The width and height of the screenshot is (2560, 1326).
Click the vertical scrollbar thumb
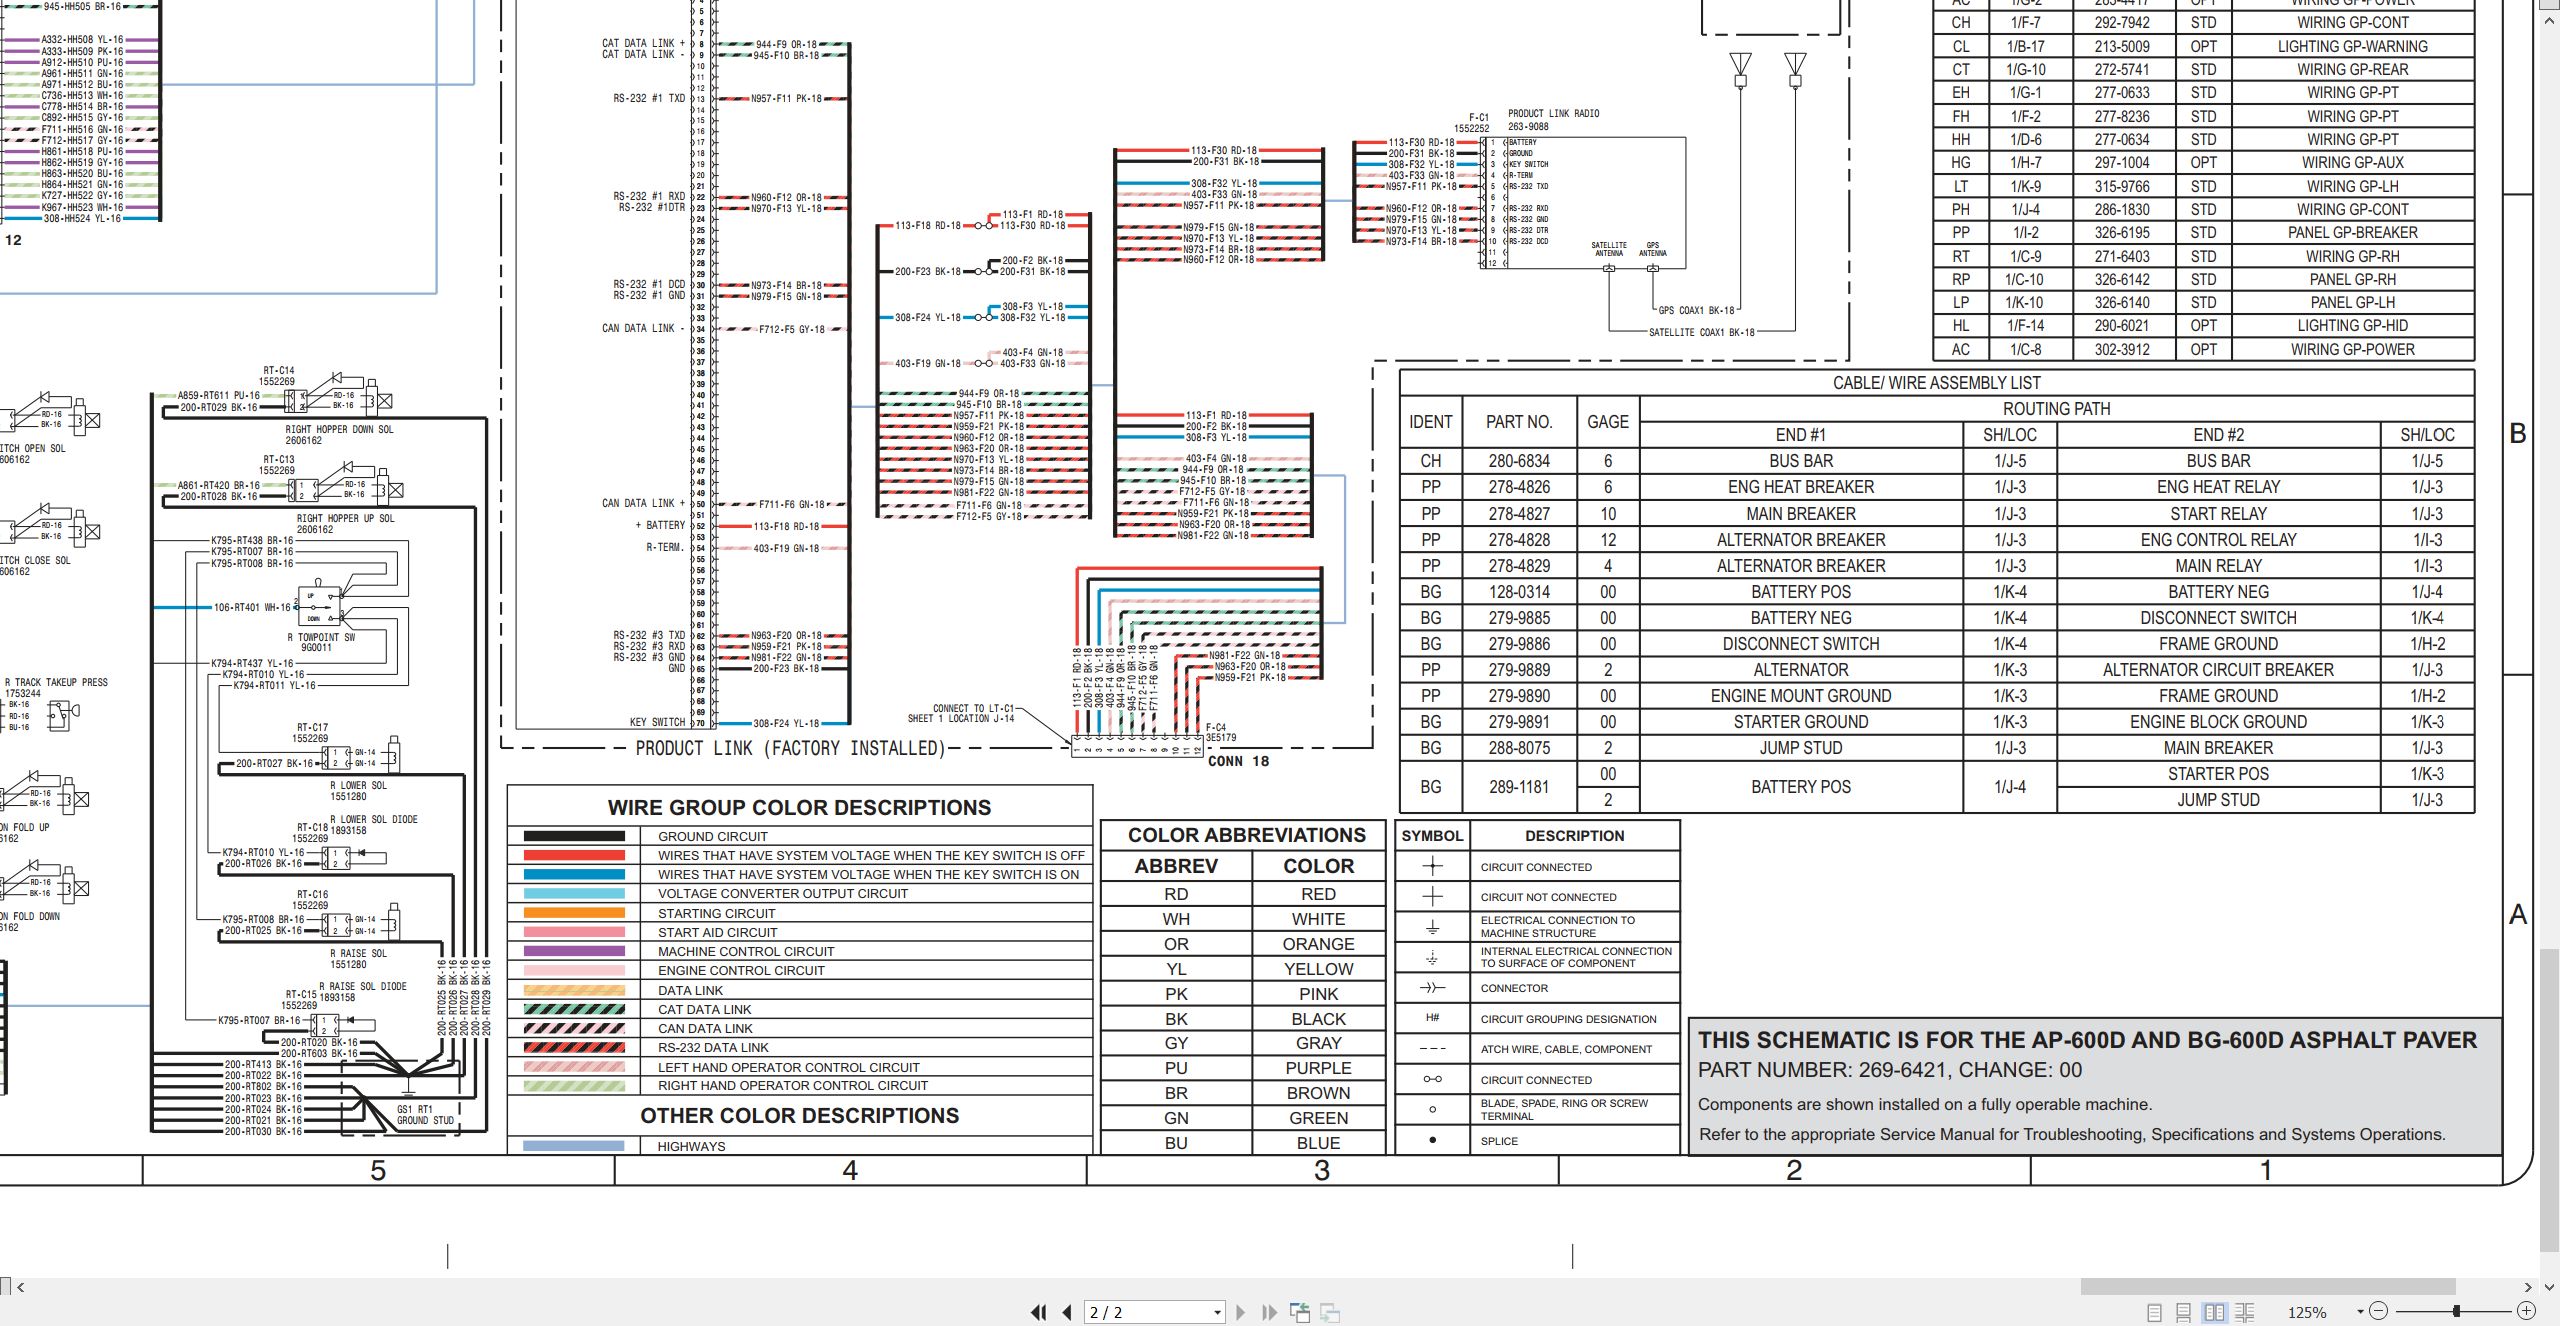(x=2549, y=1100)
